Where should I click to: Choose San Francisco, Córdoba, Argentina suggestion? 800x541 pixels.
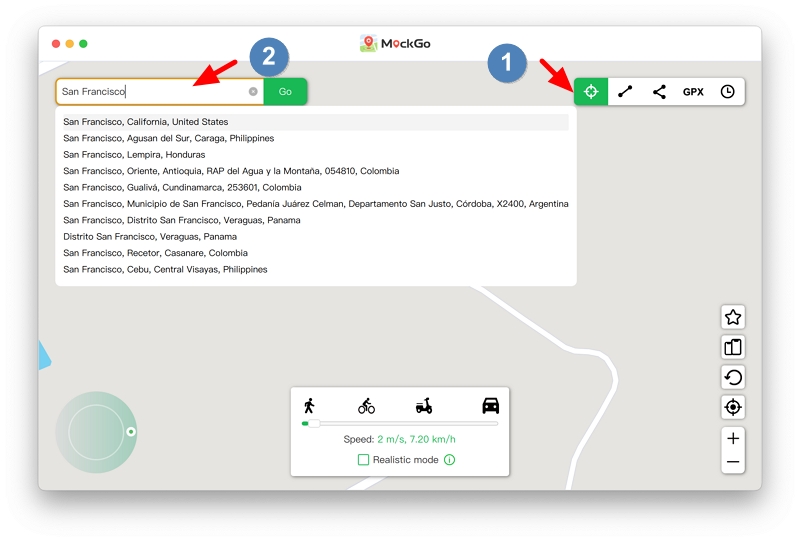[316, 204]
